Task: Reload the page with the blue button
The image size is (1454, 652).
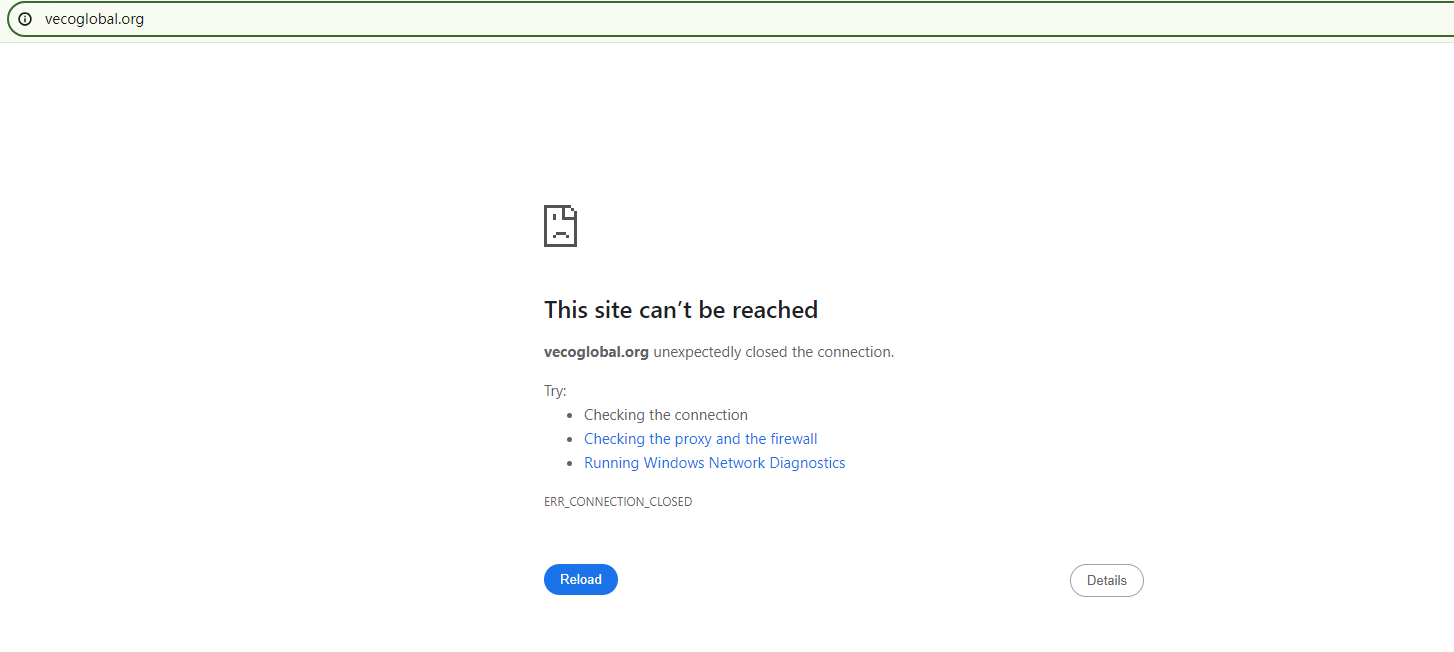Action: click(581, 580)
